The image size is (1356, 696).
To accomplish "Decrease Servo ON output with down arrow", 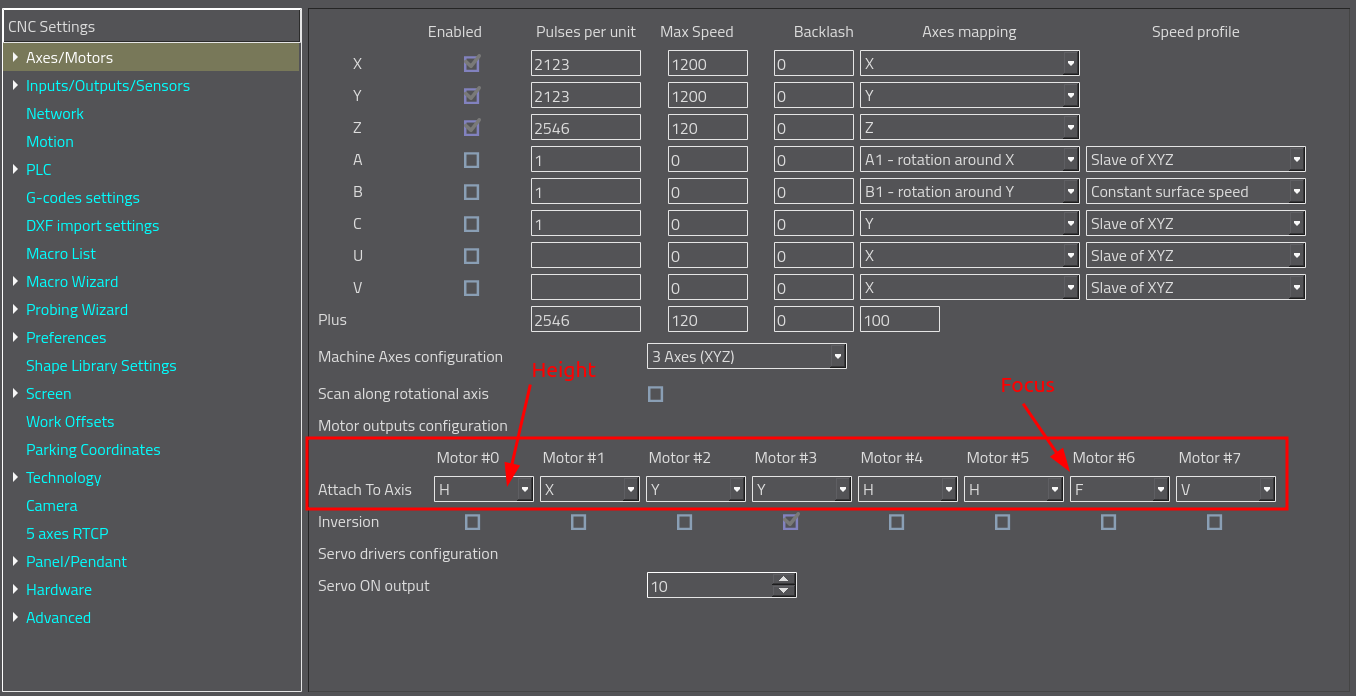I will click(783, 591).
